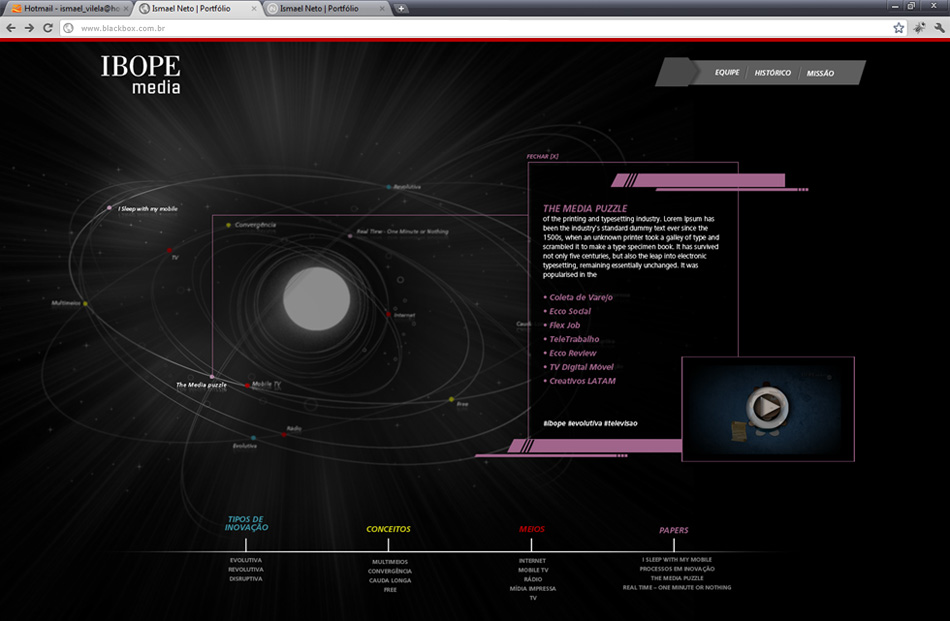Image resolution: width=950 pixels, height=621 pixels.
Task: Select the Revolutiva node on orbit
Action: click(x=404, y=187)
